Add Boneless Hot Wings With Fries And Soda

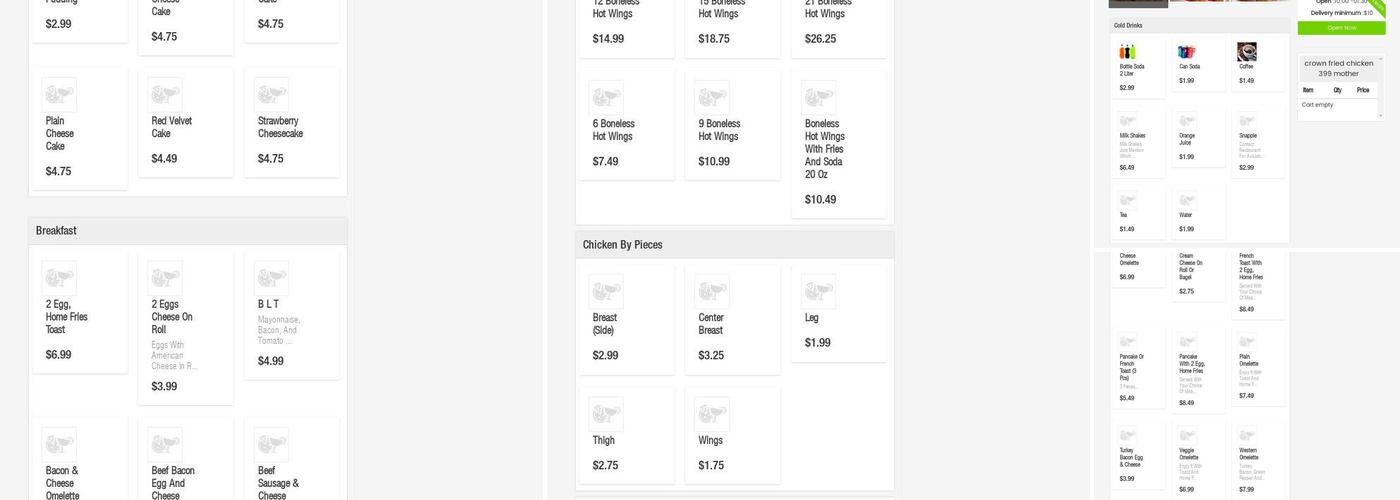point(838,145)
